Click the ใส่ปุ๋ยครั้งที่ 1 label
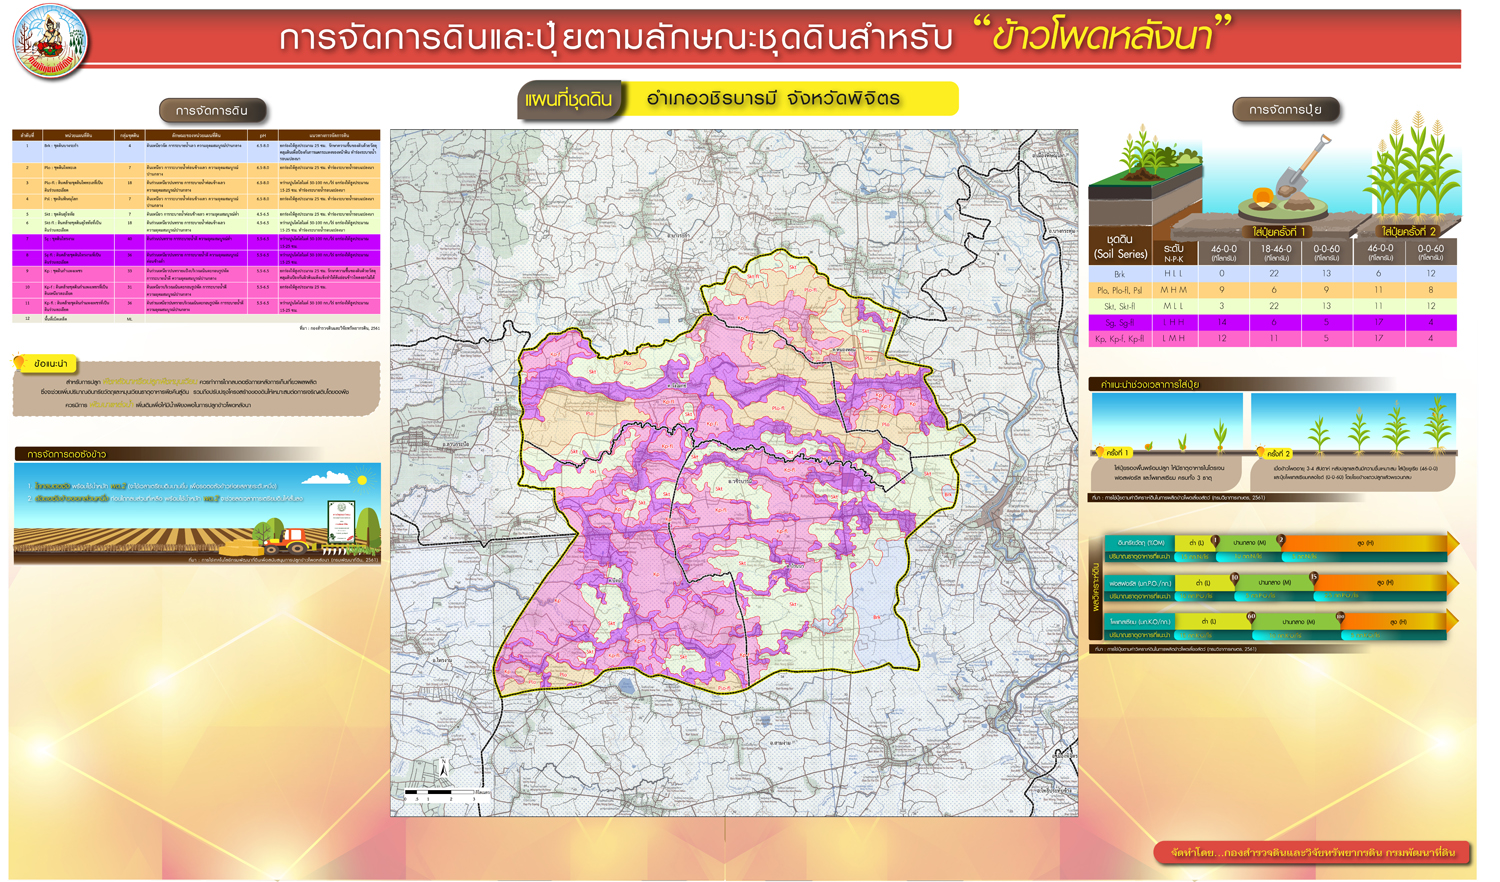 coord(1279,232)
